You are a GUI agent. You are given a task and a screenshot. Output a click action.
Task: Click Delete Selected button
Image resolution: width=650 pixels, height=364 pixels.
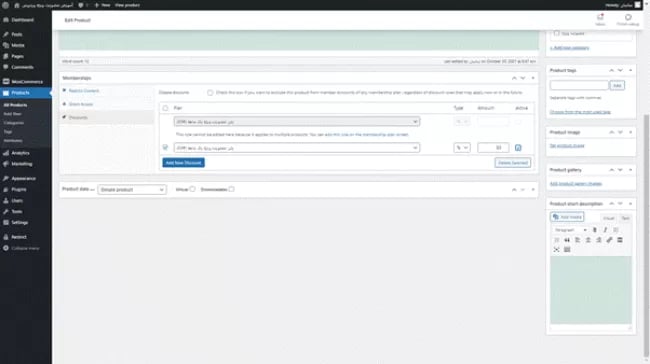tap(513, 163)
